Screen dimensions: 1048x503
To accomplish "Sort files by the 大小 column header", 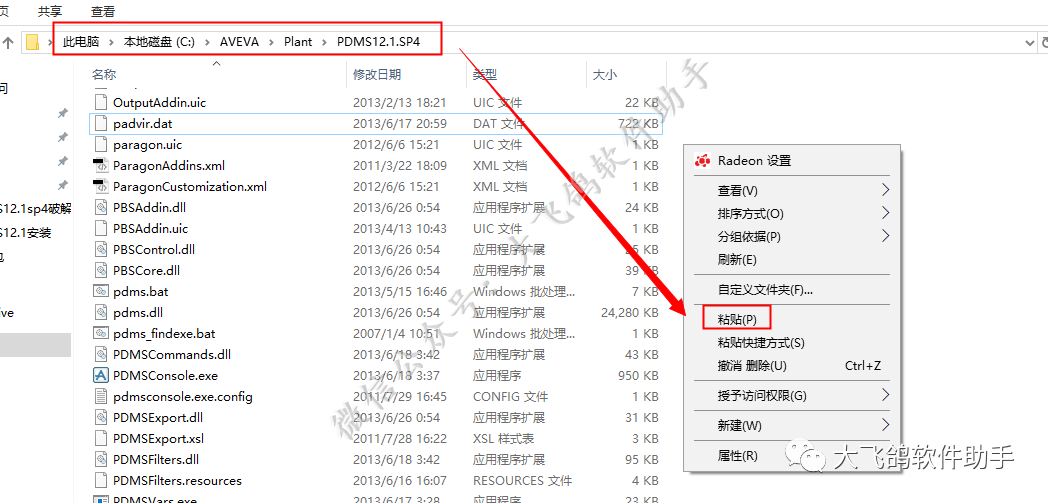I will pos(605,75).
